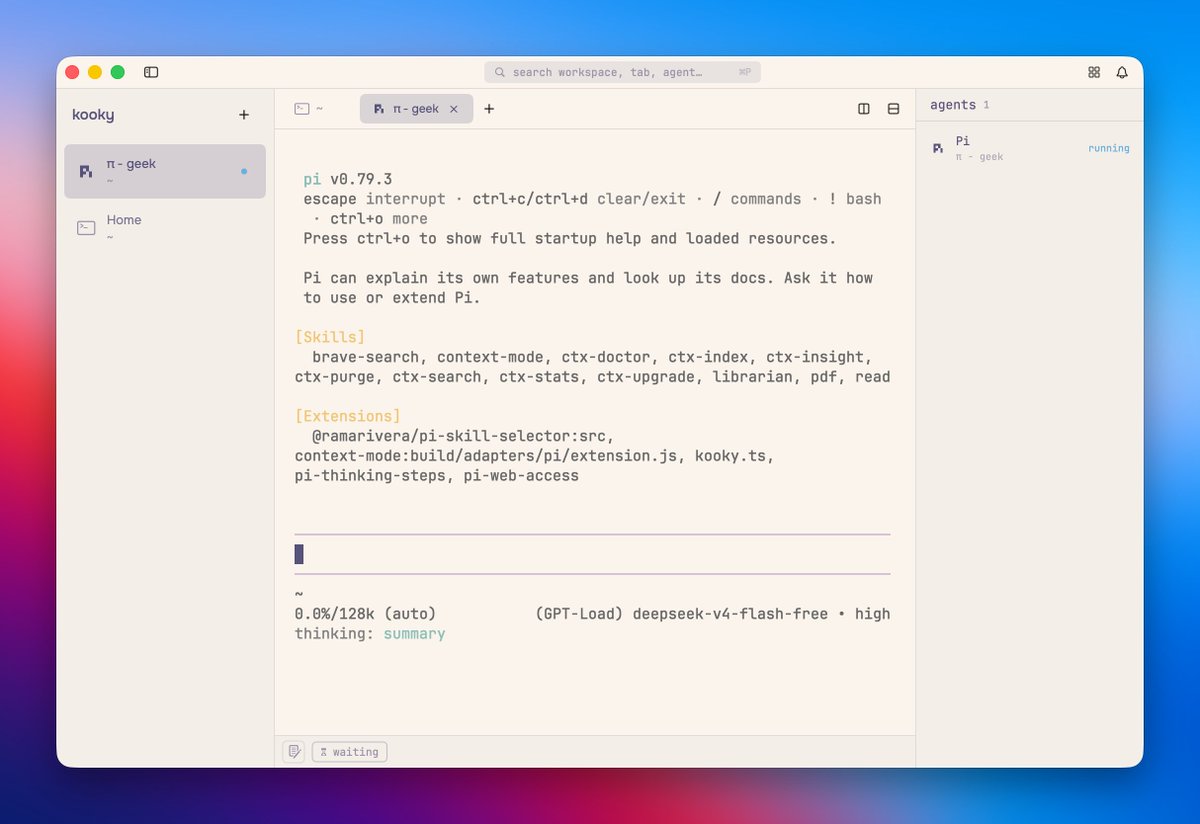Image resolution: width=1200 pixels, height=824 pixels.
Task: Select π - geek workspace in sidebar
Action: pos(165,171)
